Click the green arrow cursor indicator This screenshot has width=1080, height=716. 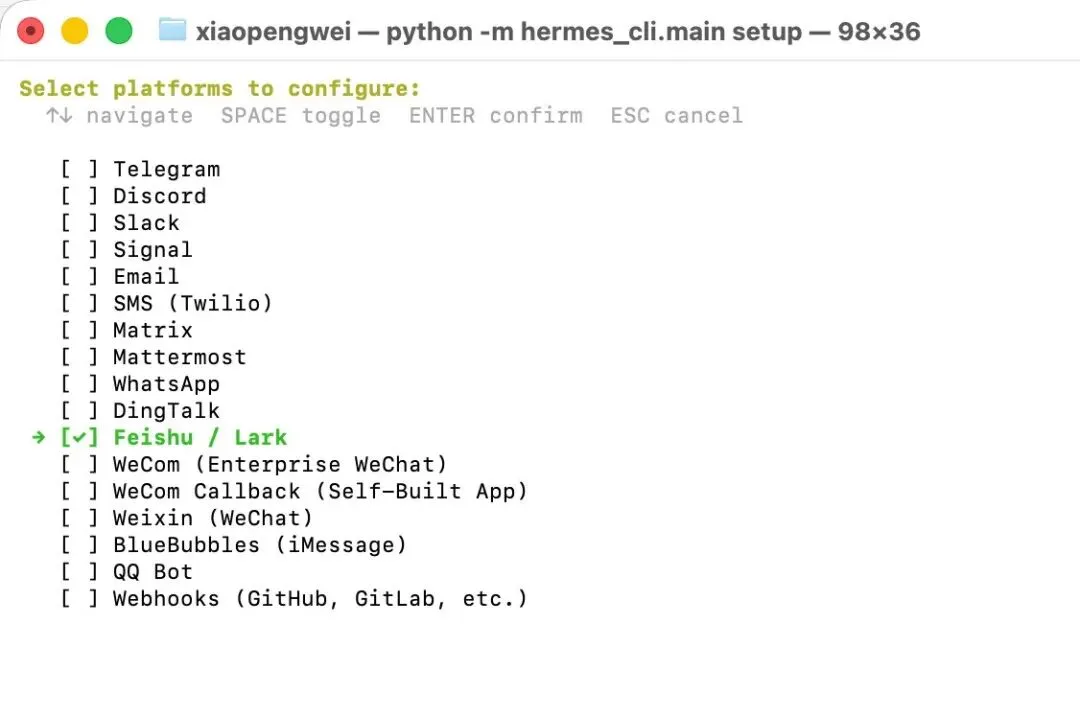point(38,438)
